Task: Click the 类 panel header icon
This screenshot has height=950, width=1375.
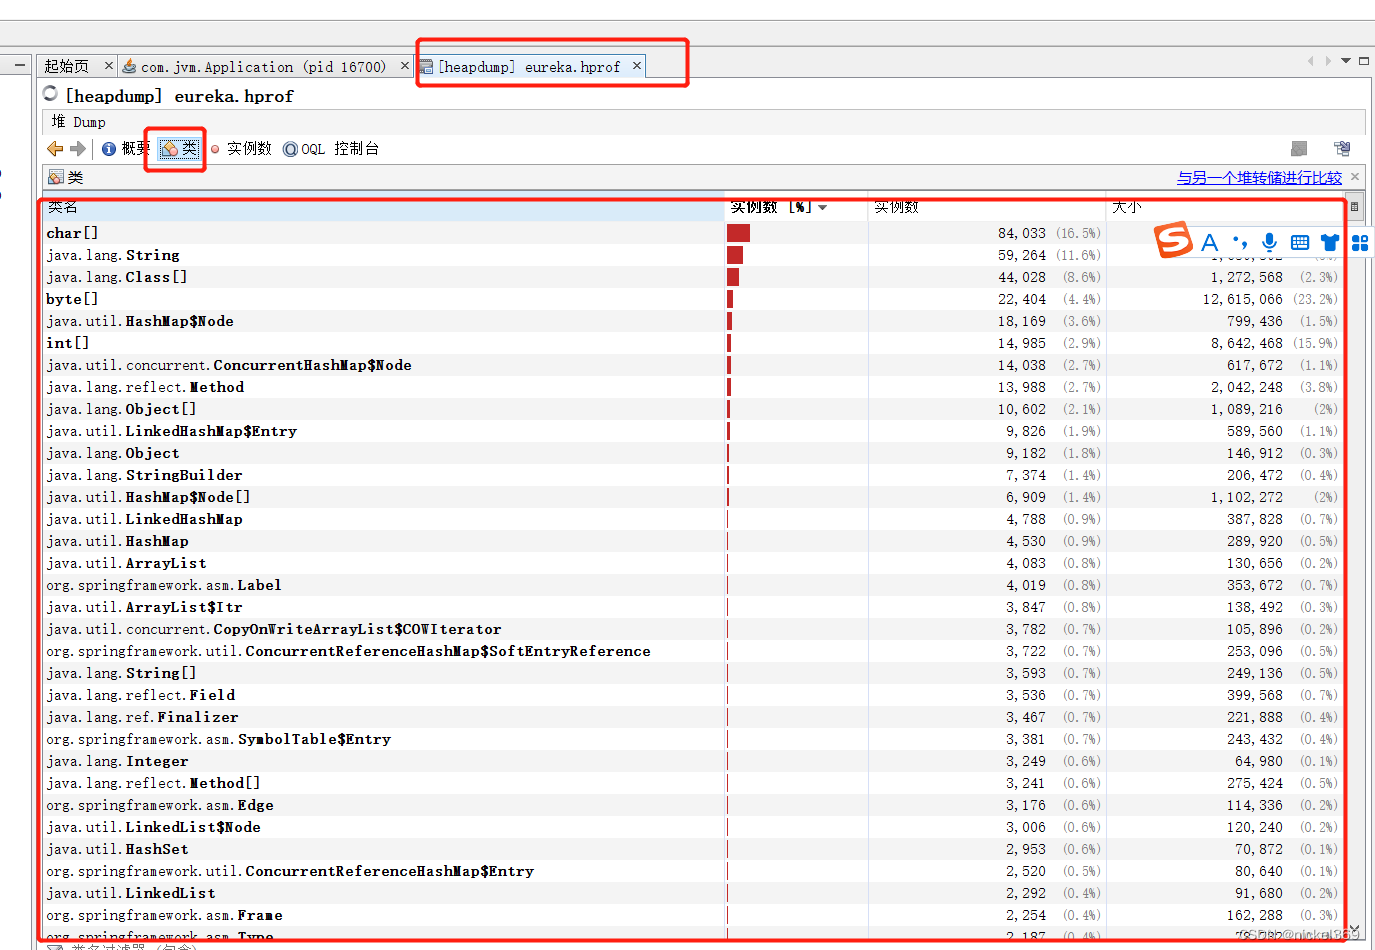Action: [x=56, y=177]
